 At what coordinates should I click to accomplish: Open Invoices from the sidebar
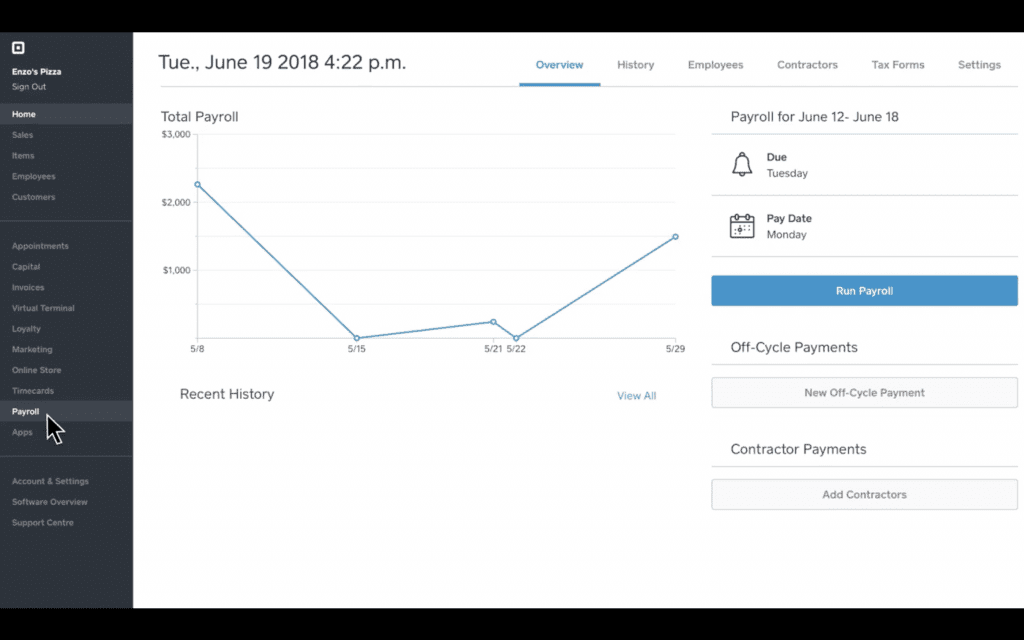point(28,287)
